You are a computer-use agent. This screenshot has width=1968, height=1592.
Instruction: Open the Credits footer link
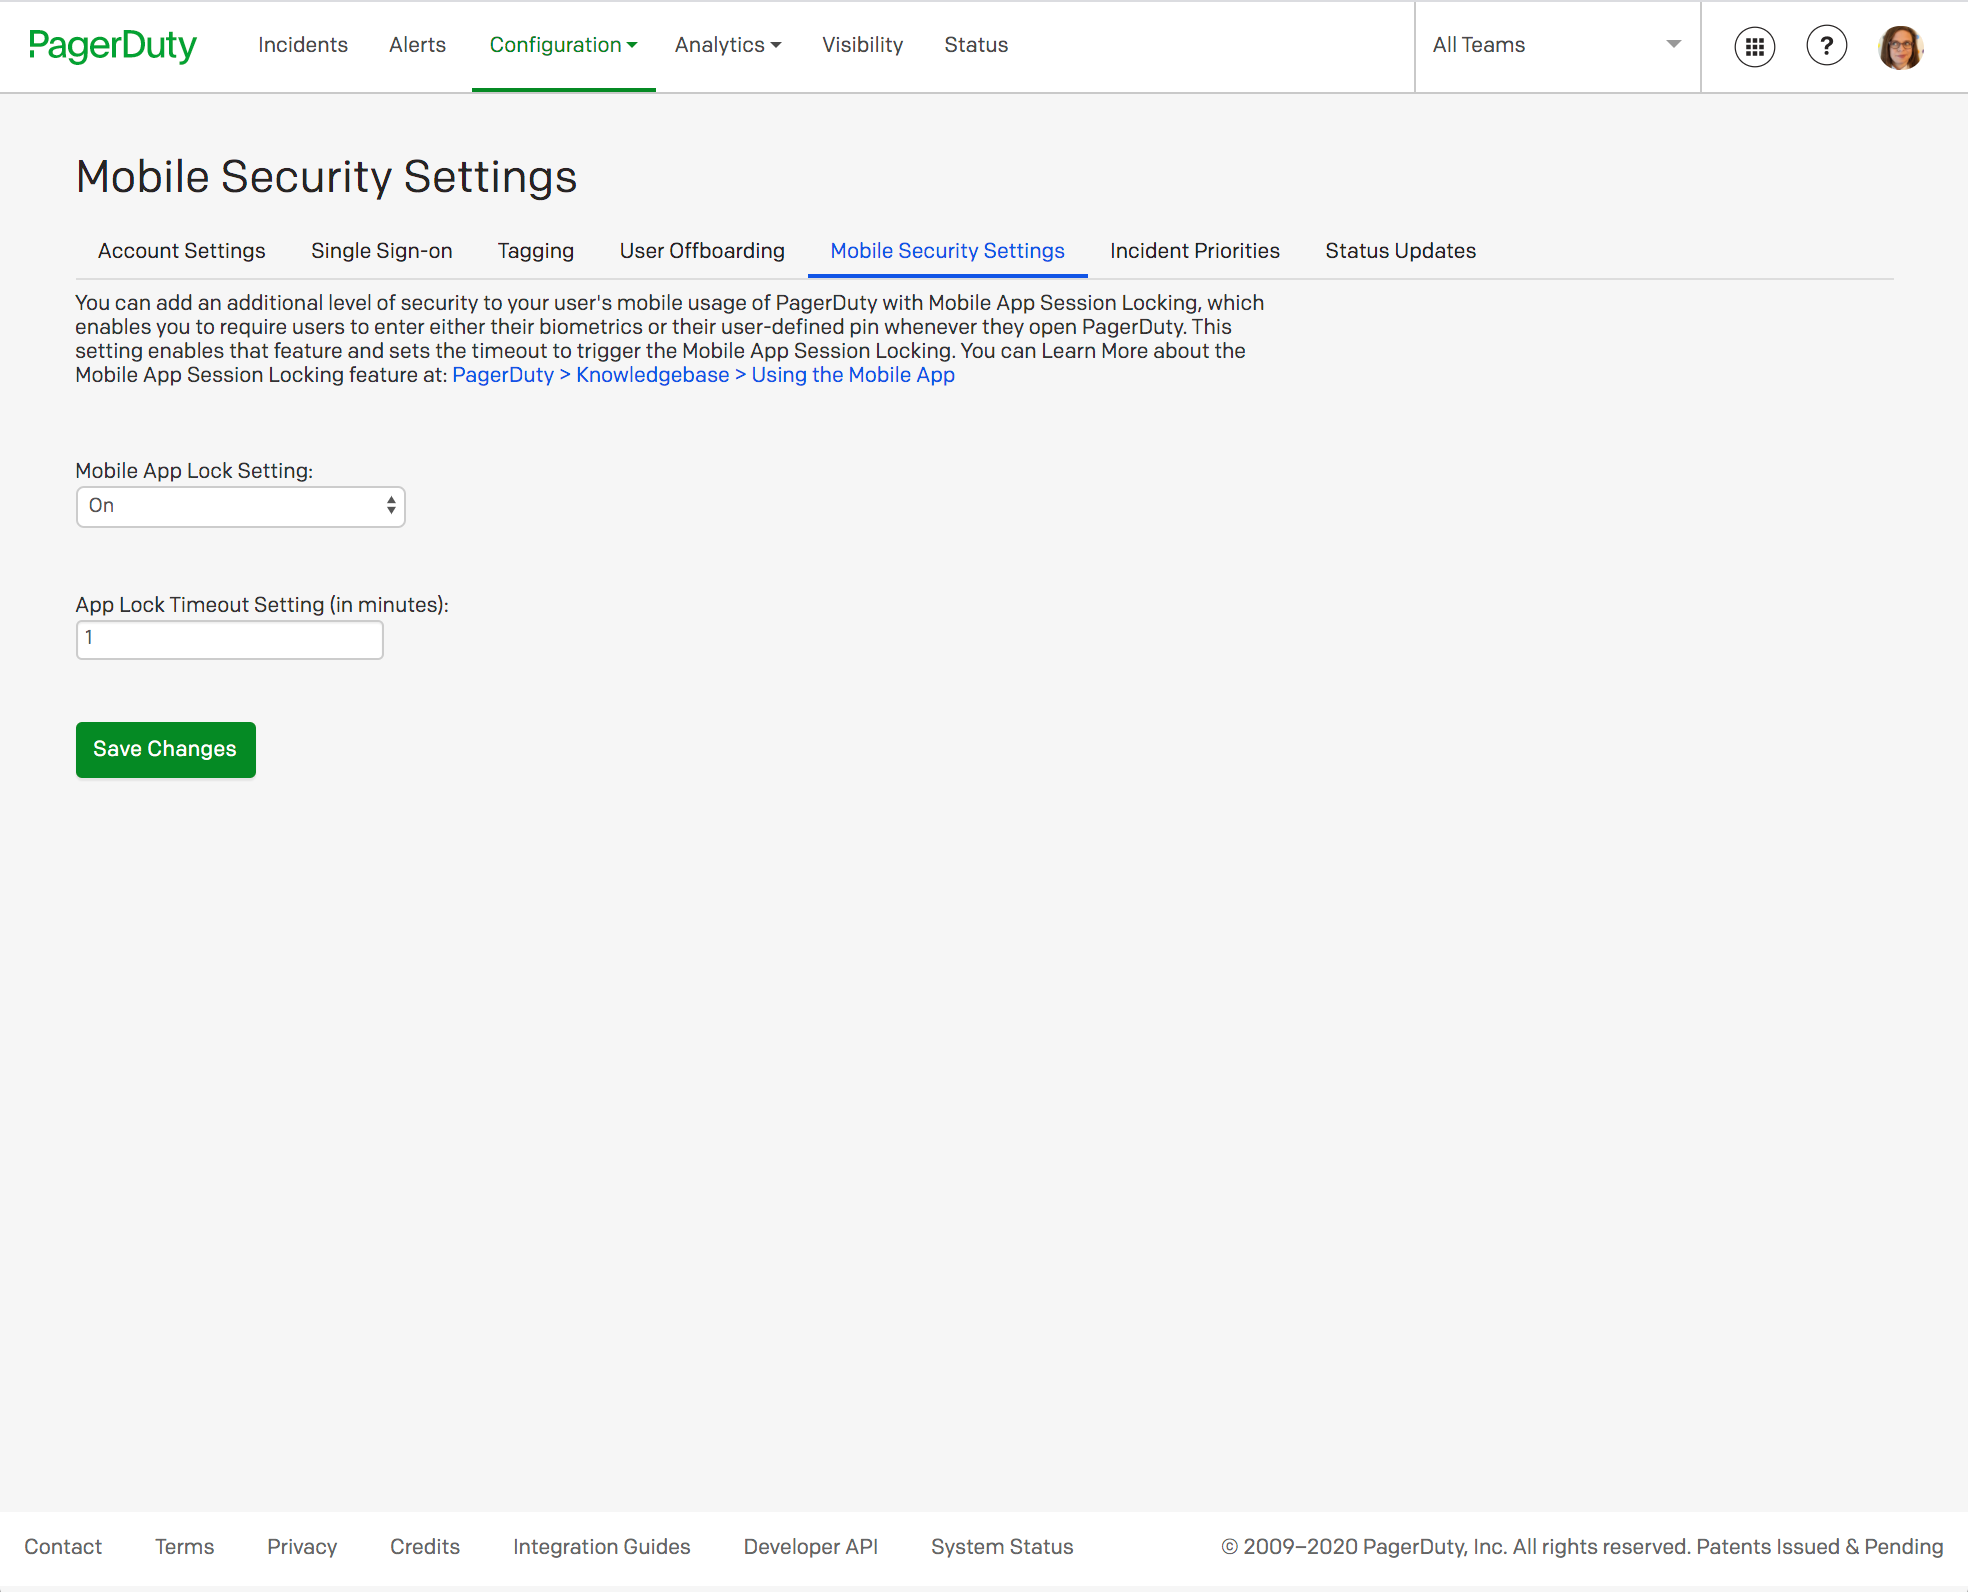click(x=424, y=1546)
